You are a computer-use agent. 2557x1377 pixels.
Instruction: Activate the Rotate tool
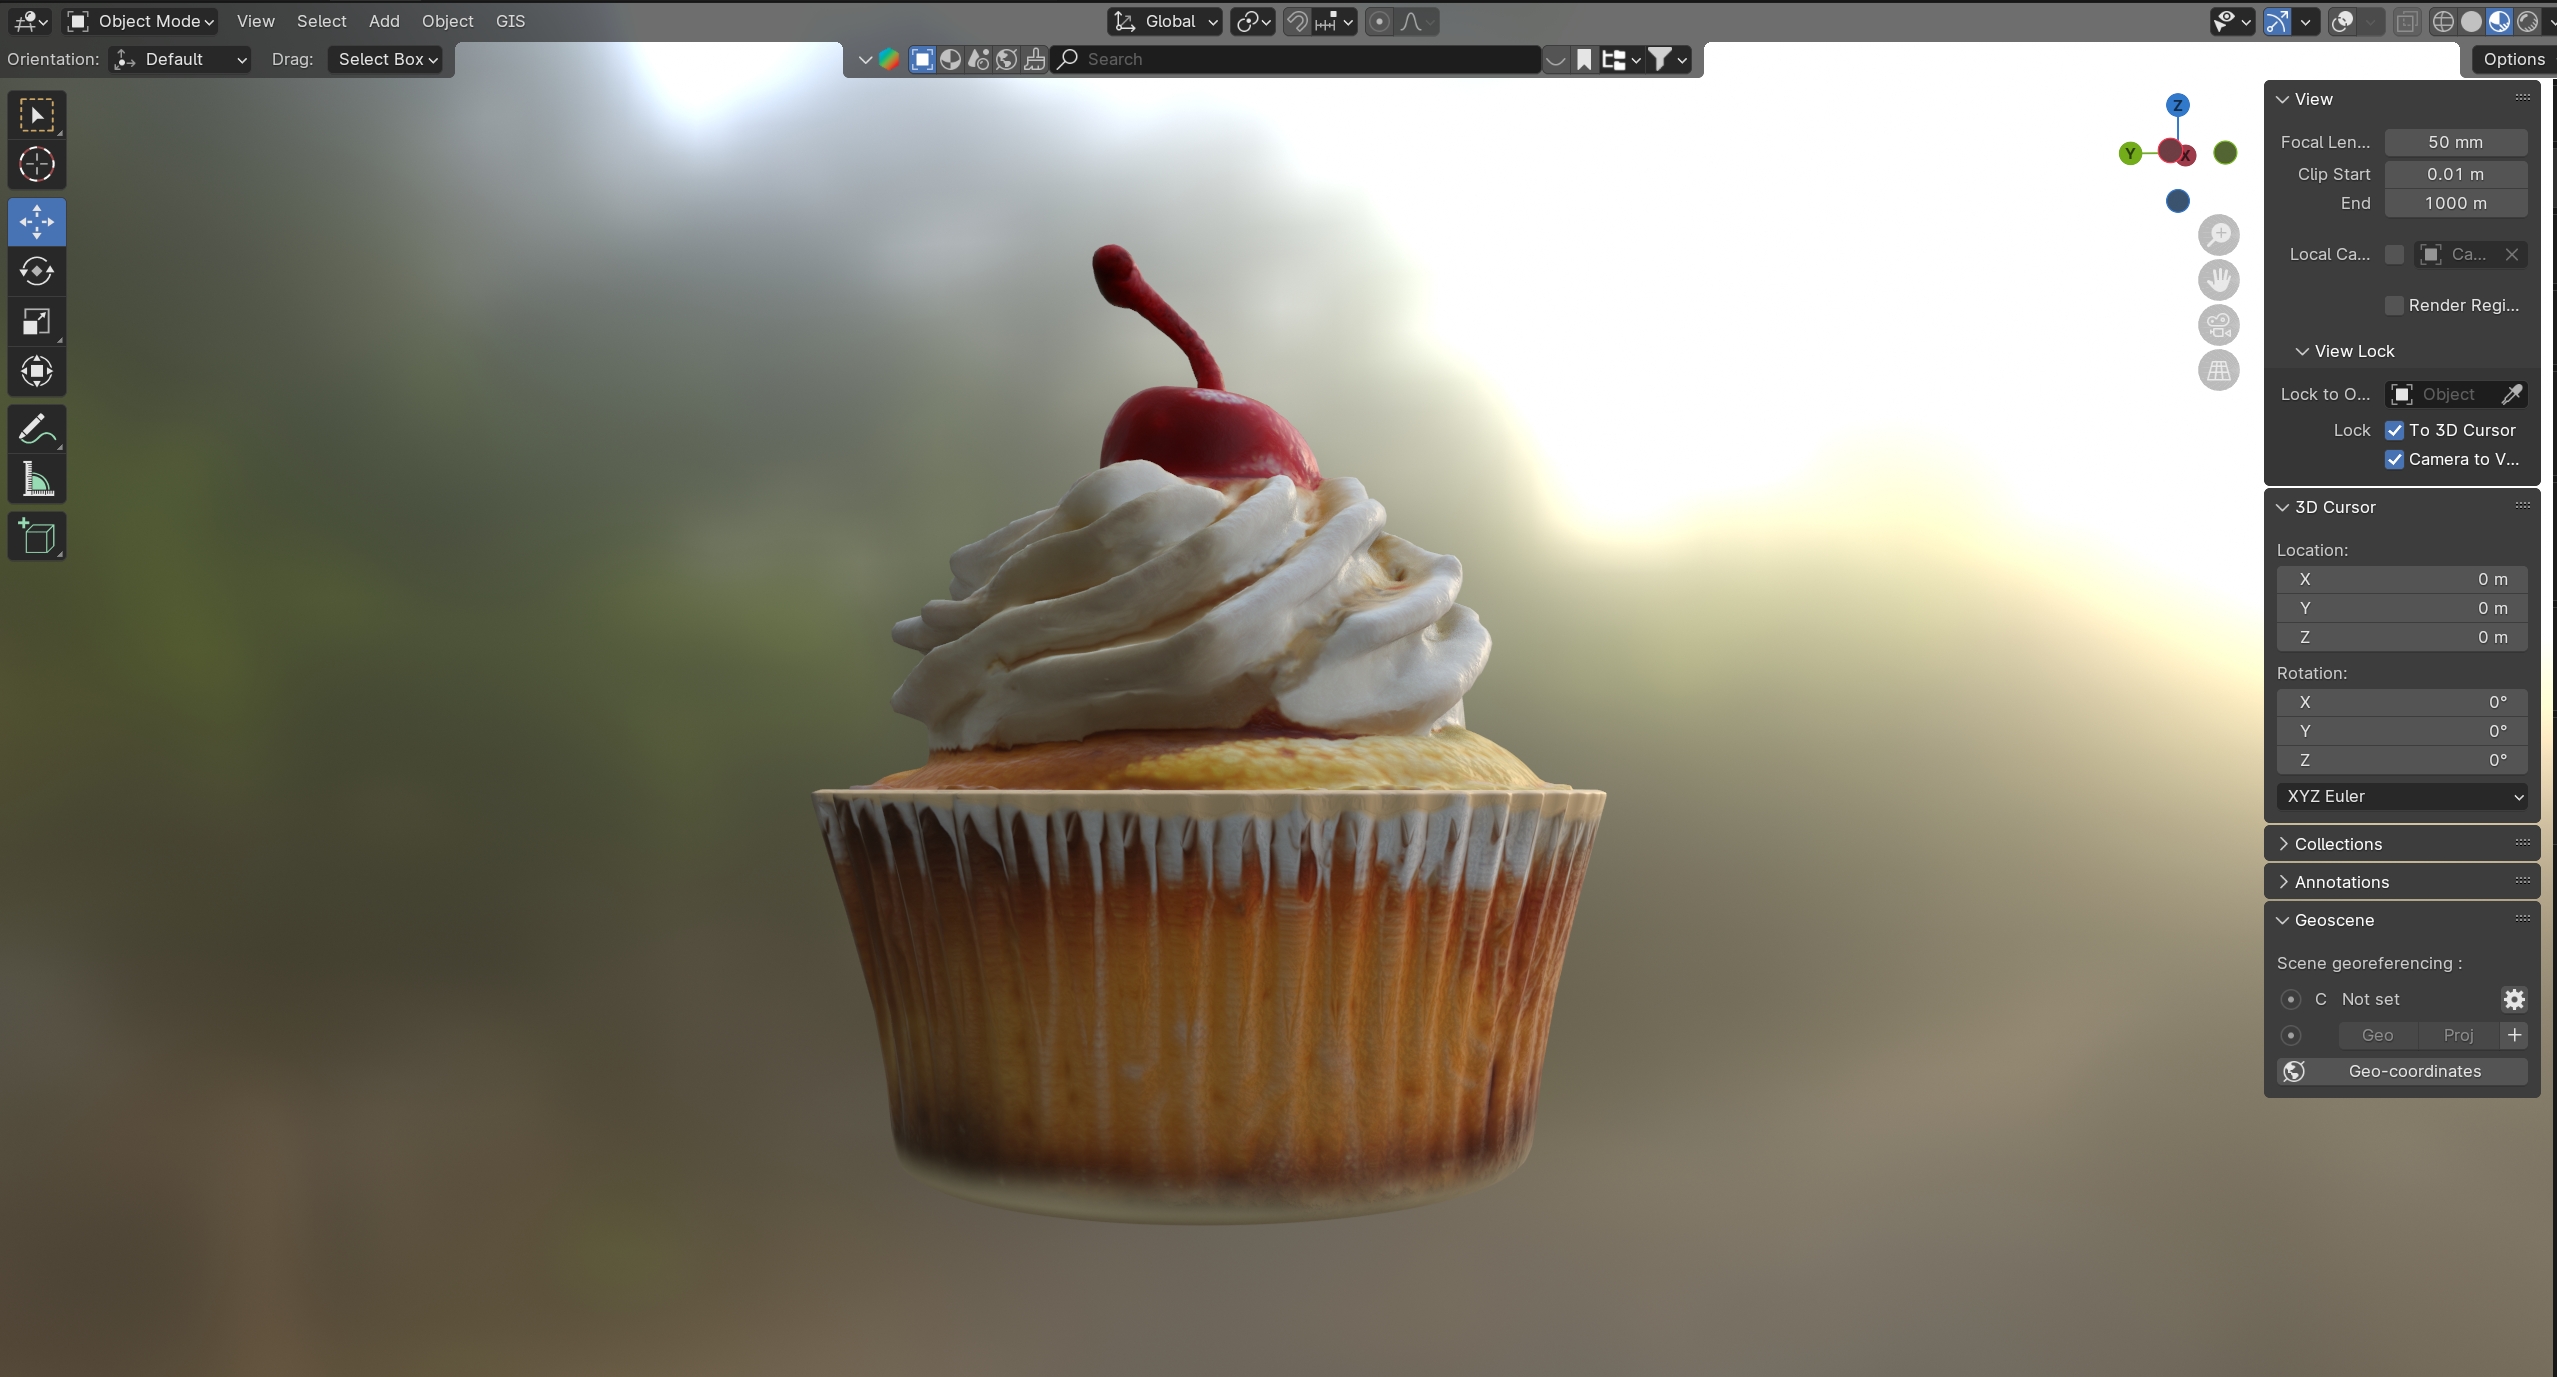37,271
